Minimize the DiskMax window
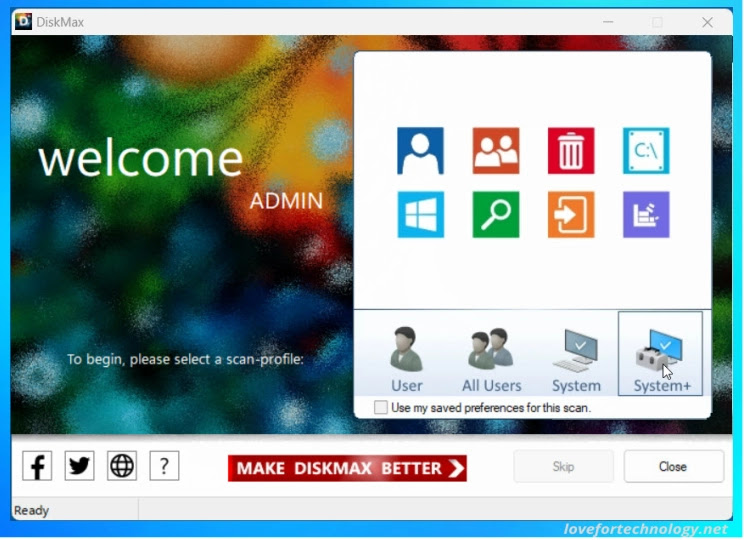The width and height of the screenshot is (744, 540). pyautogui.click(x=608, y=22)
